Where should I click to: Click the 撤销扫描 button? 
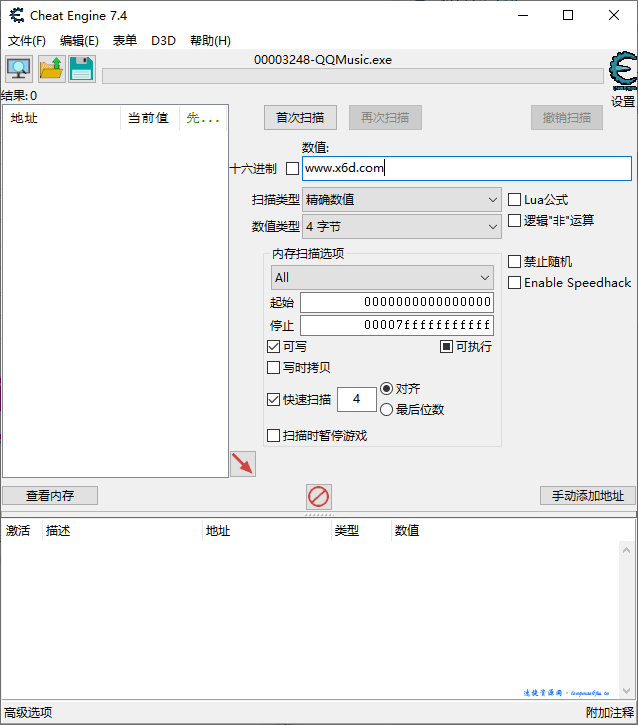point(567,117)
